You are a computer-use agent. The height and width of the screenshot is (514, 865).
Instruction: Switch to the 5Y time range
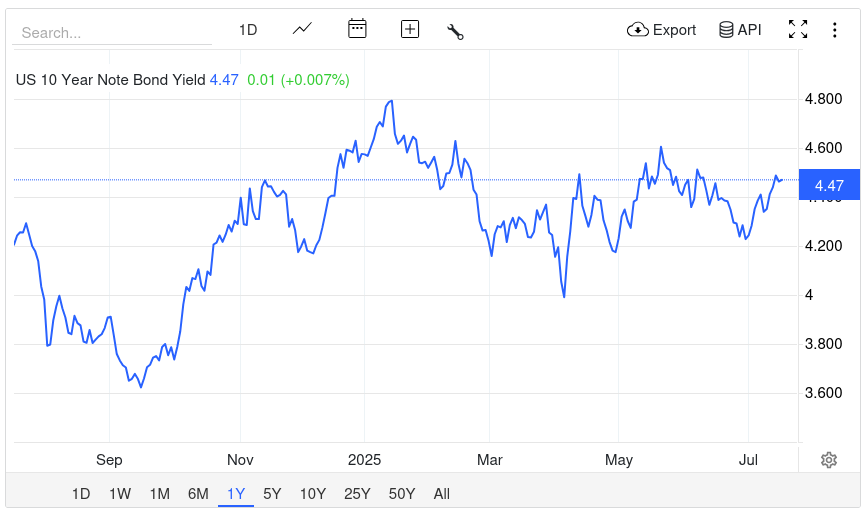272,493
